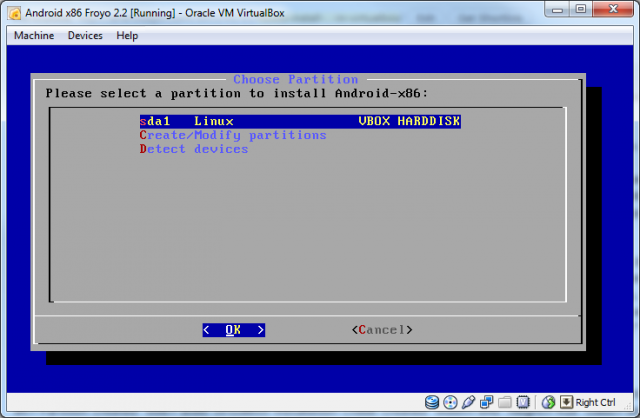Confirm with the OK button
The image size is (640, 418).
point(233,330)
